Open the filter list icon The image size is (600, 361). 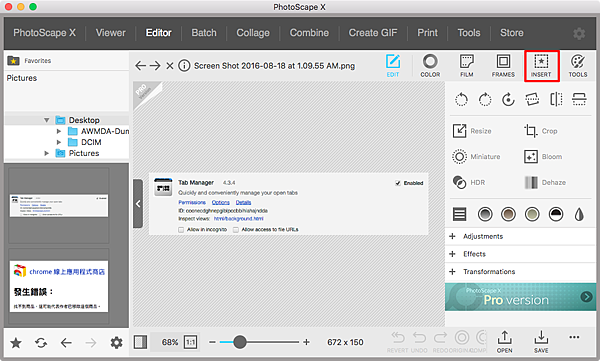tap(460, 214)
